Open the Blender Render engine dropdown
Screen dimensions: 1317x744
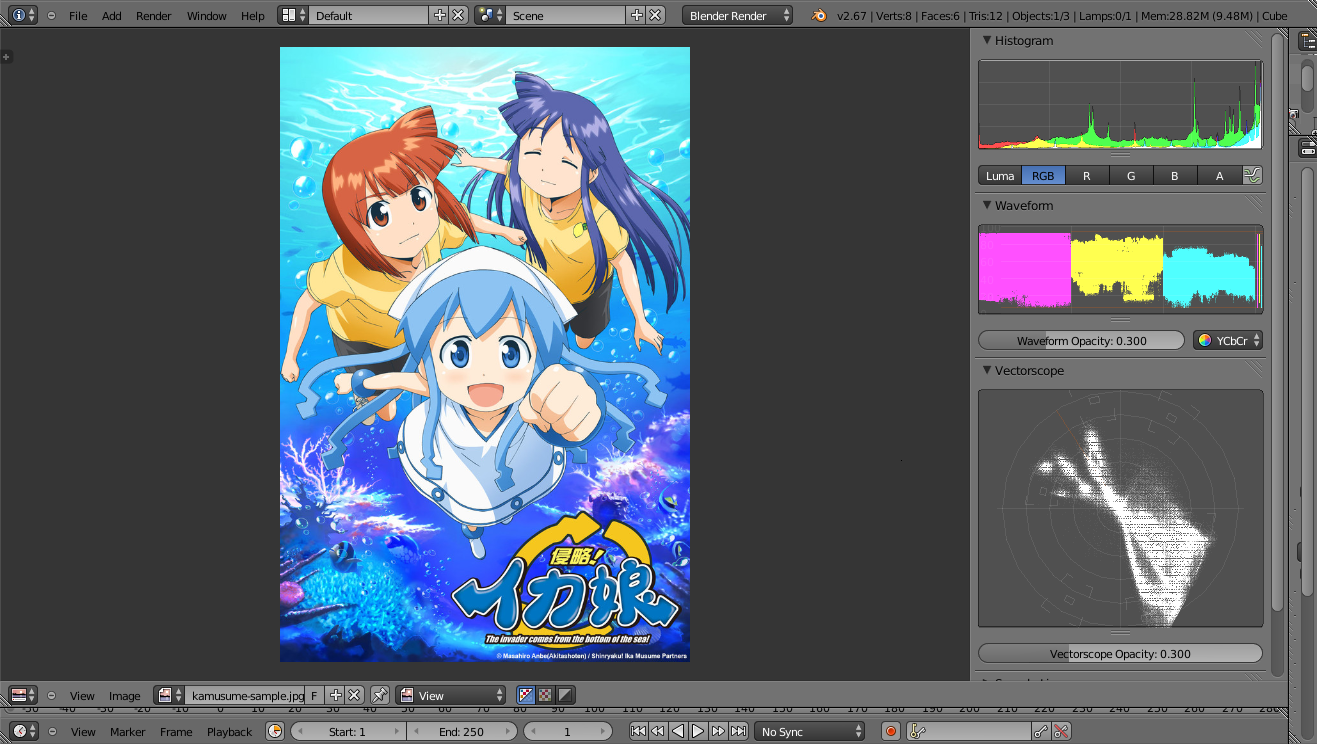[738, 15]
